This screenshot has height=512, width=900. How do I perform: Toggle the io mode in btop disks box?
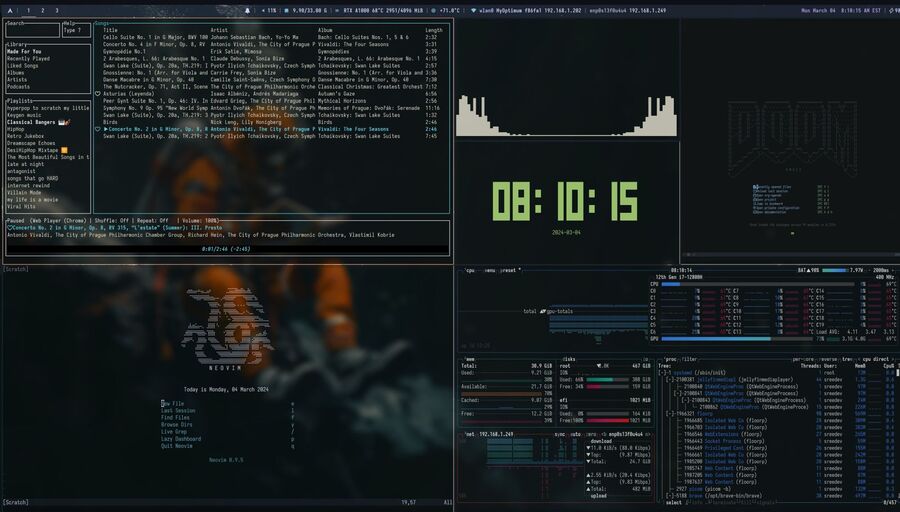[645, 359]
